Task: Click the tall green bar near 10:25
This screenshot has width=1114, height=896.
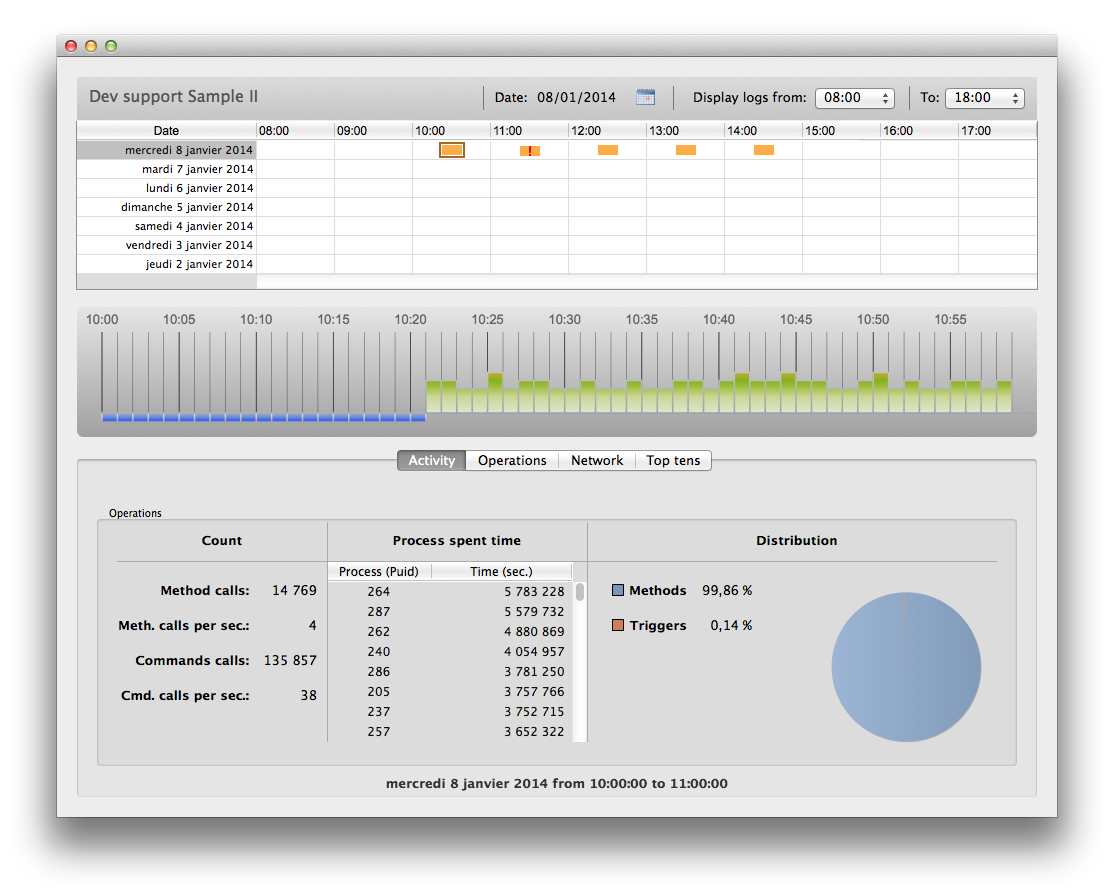Action: point(495,392)
